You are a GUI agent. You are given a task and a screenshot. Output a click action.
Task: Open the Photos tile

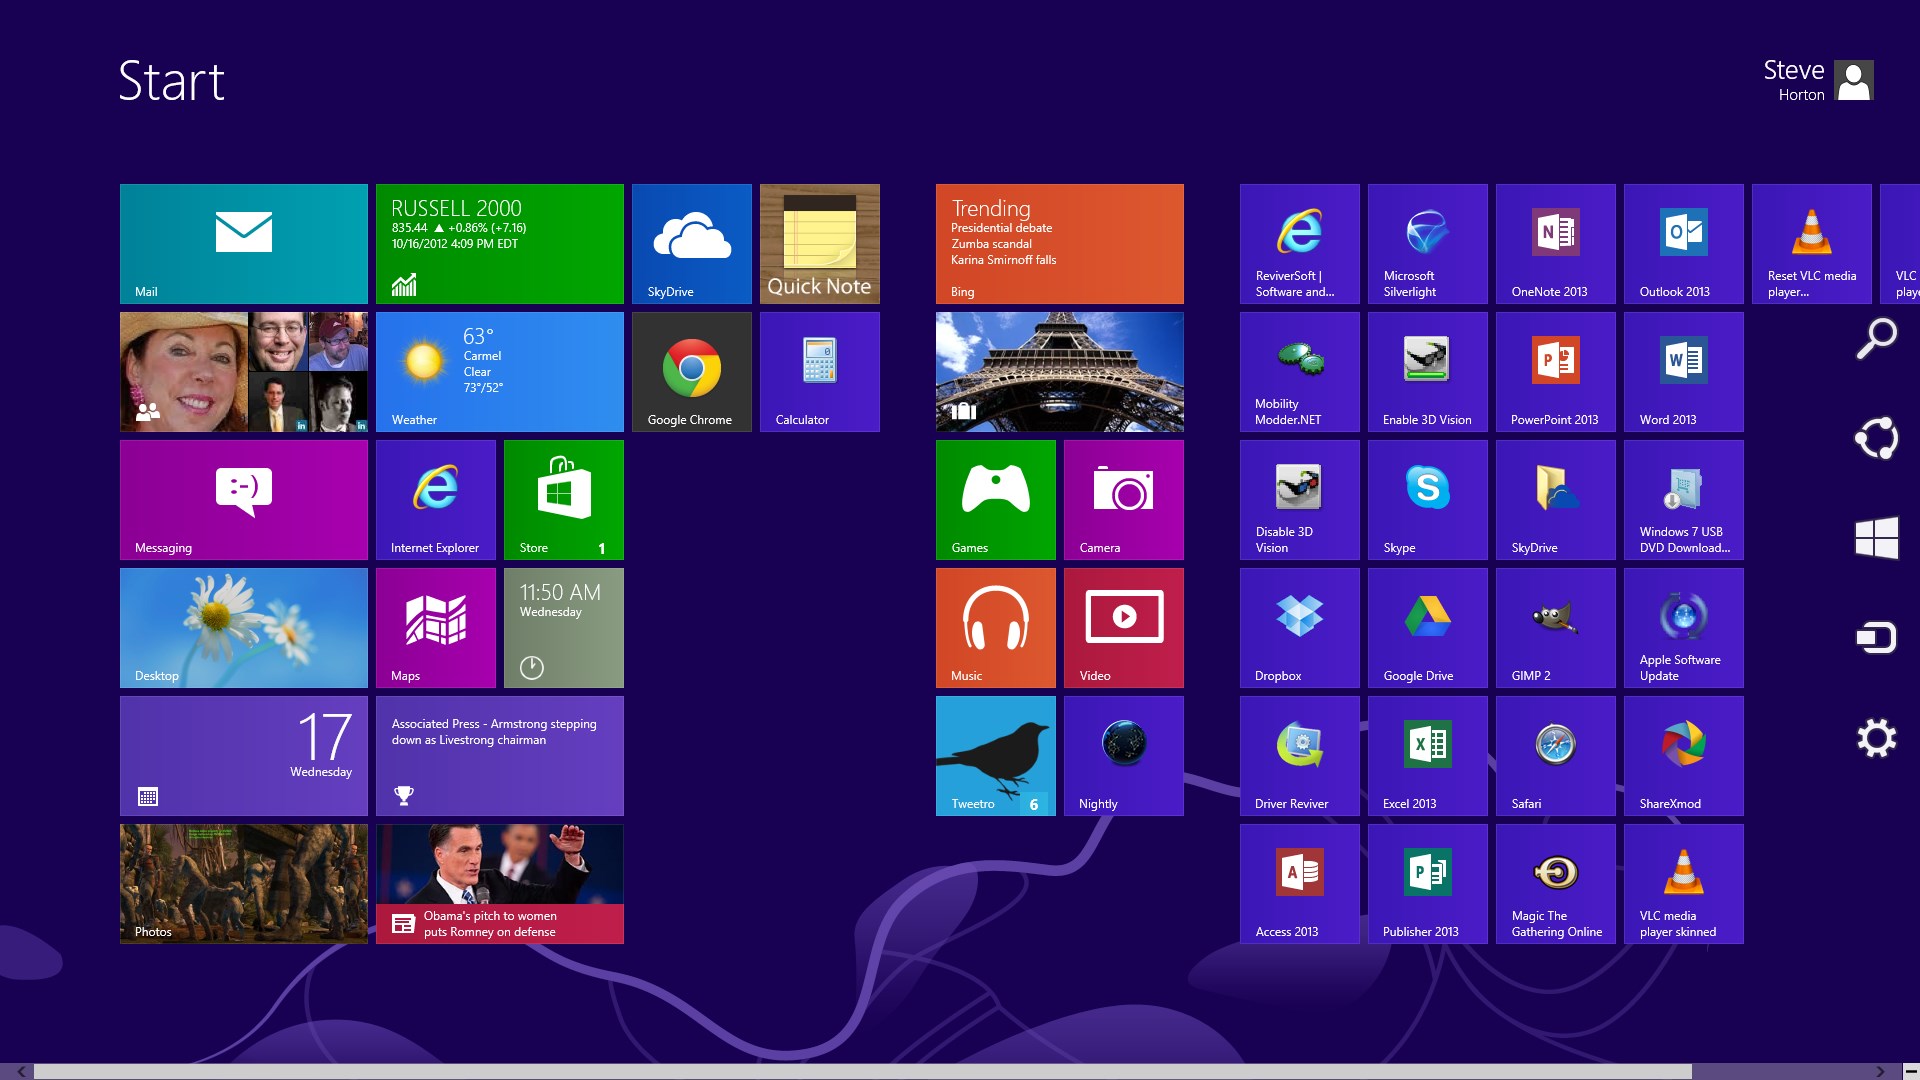point(244,884)
